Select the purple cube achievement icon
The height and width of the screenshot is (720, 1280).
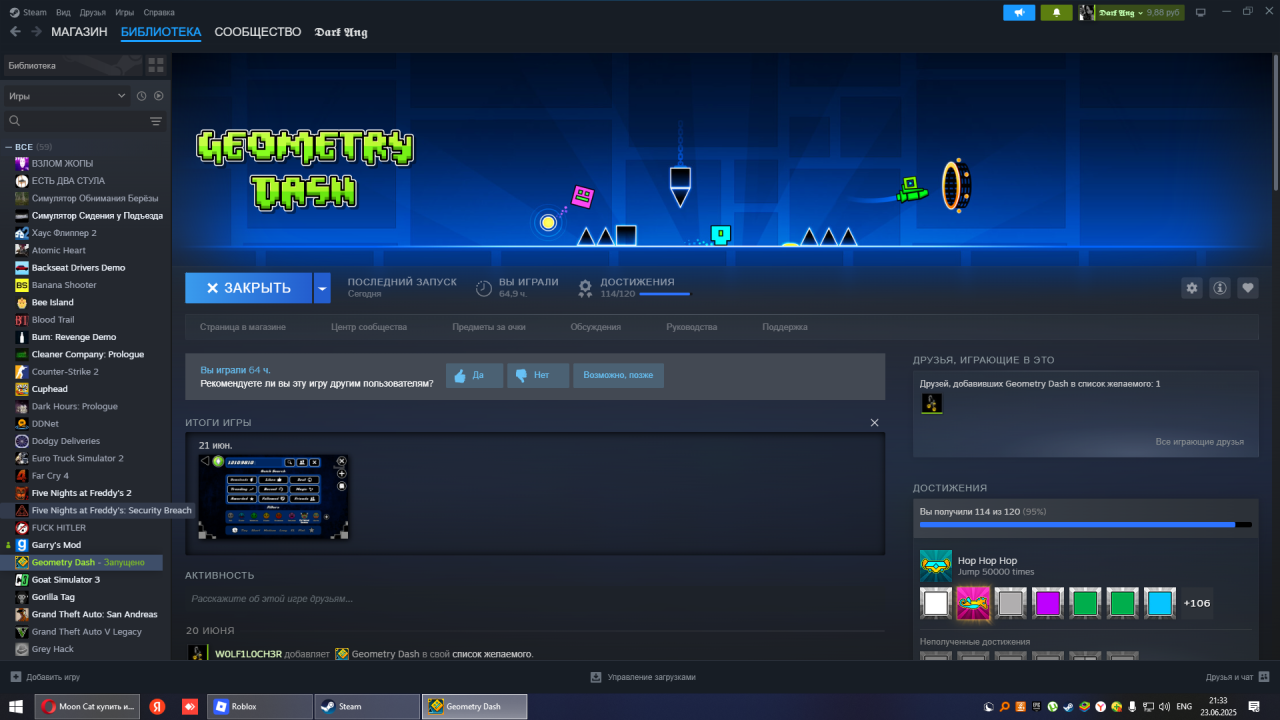[1048, 603]
